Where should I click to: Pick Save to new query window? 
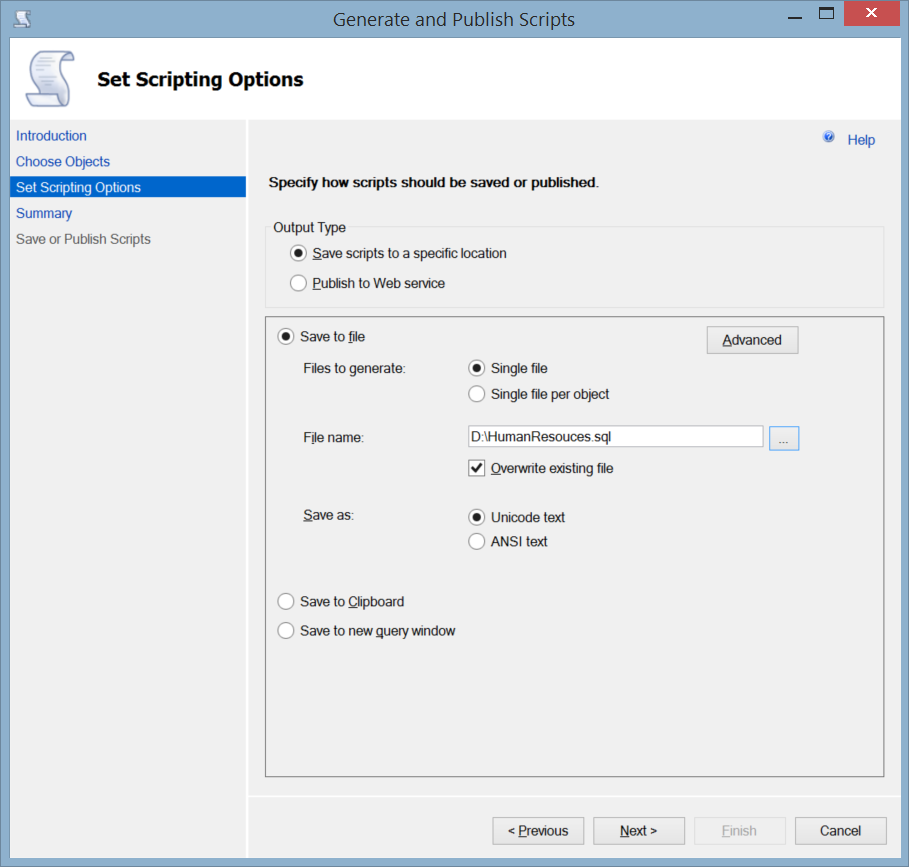click(286, 631)
